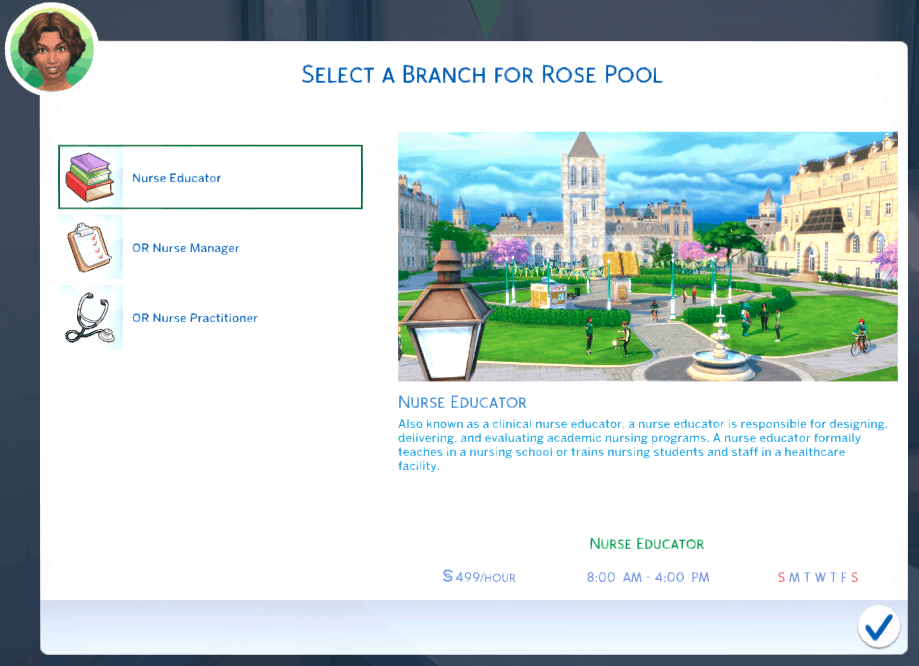
Task: Click the Select a Branch dialog title
Action: tap(482, 75)
